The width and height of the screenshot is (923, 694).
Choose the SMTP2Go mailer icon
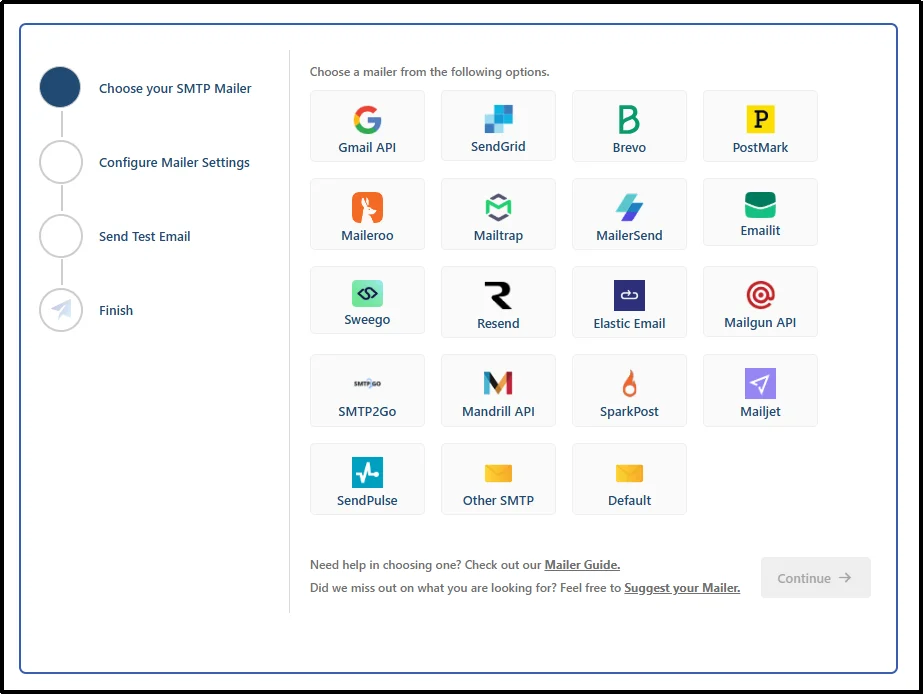click(367, 383)
